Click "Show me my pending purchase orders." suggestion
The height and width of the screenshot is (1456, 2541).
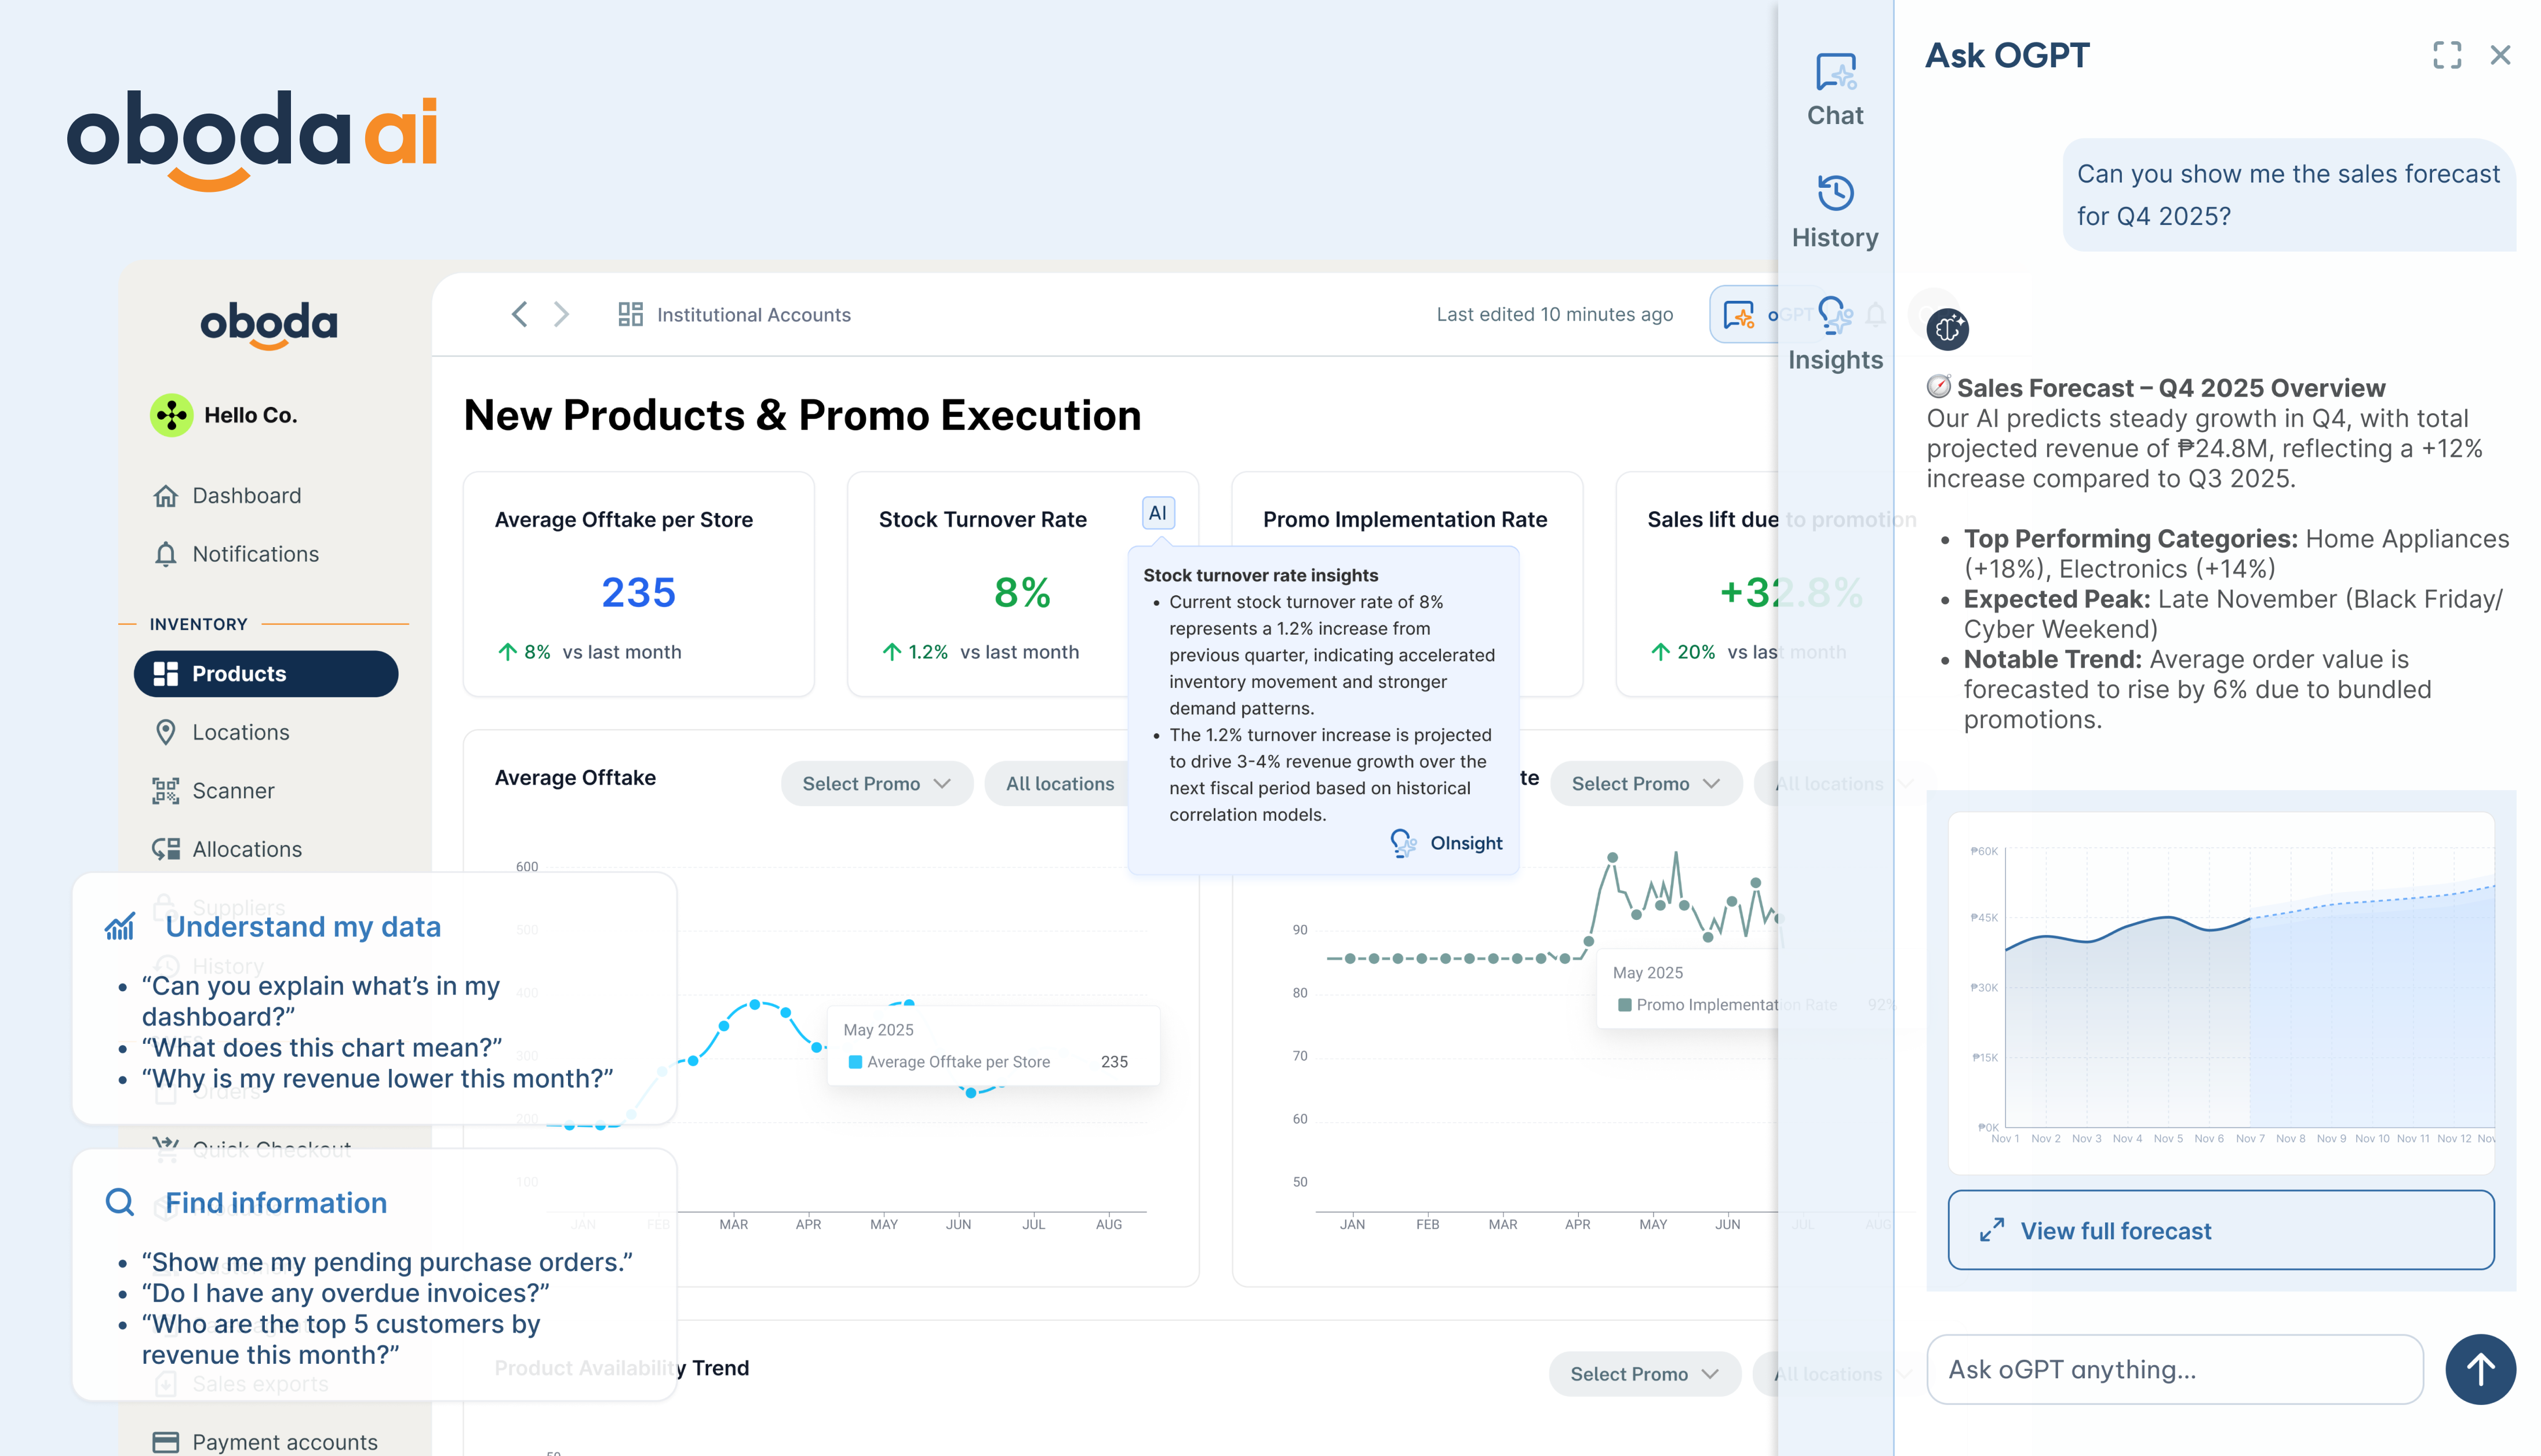tap(387, 1262)
